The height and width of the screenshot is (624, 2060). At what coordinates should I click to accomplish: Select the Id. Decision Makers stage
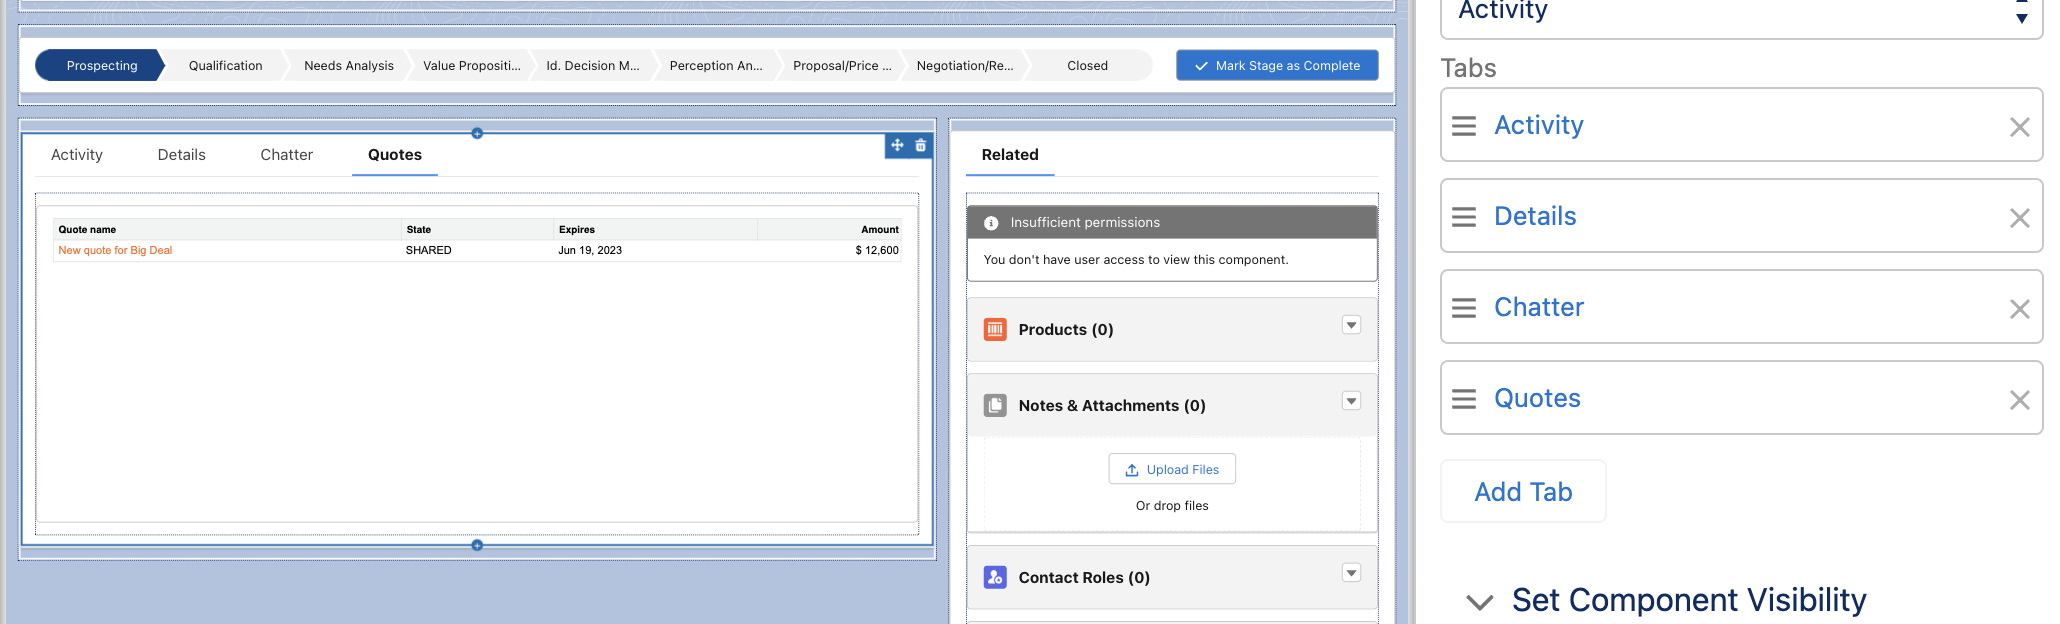[x=593, y=66]
